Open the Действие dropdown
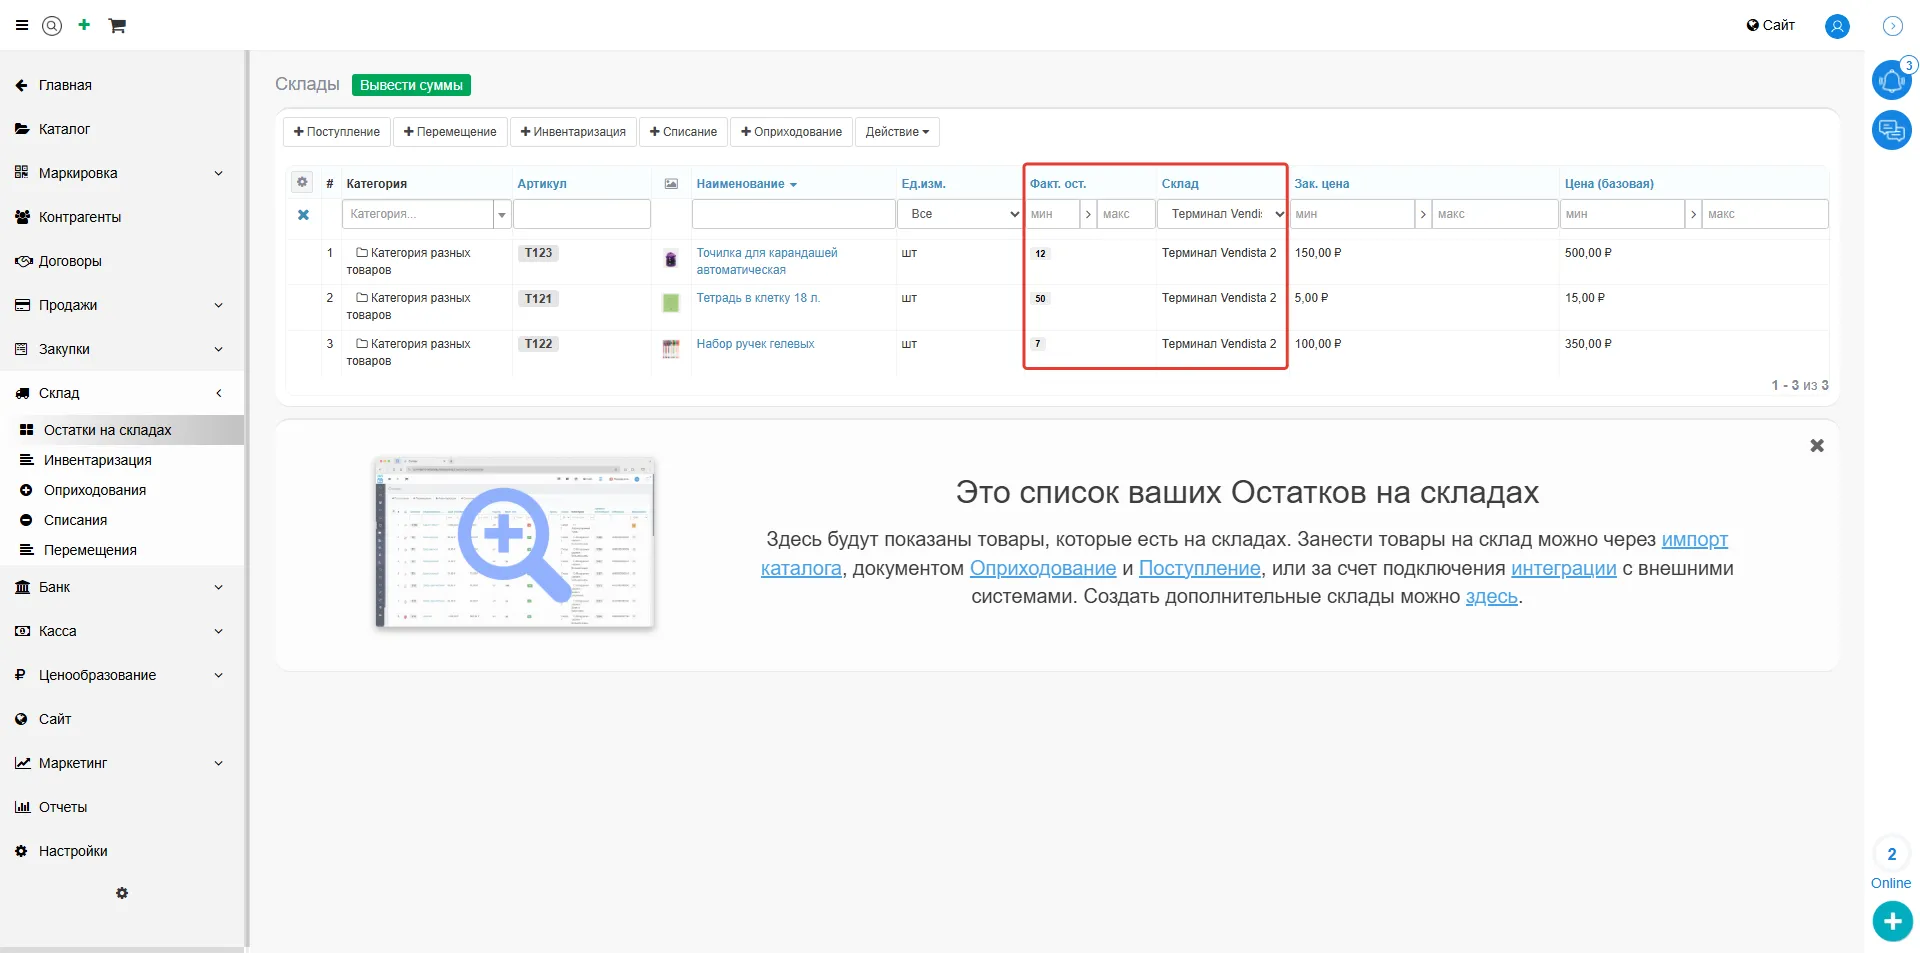1920x953 pixels. click(x=896, y=132)
